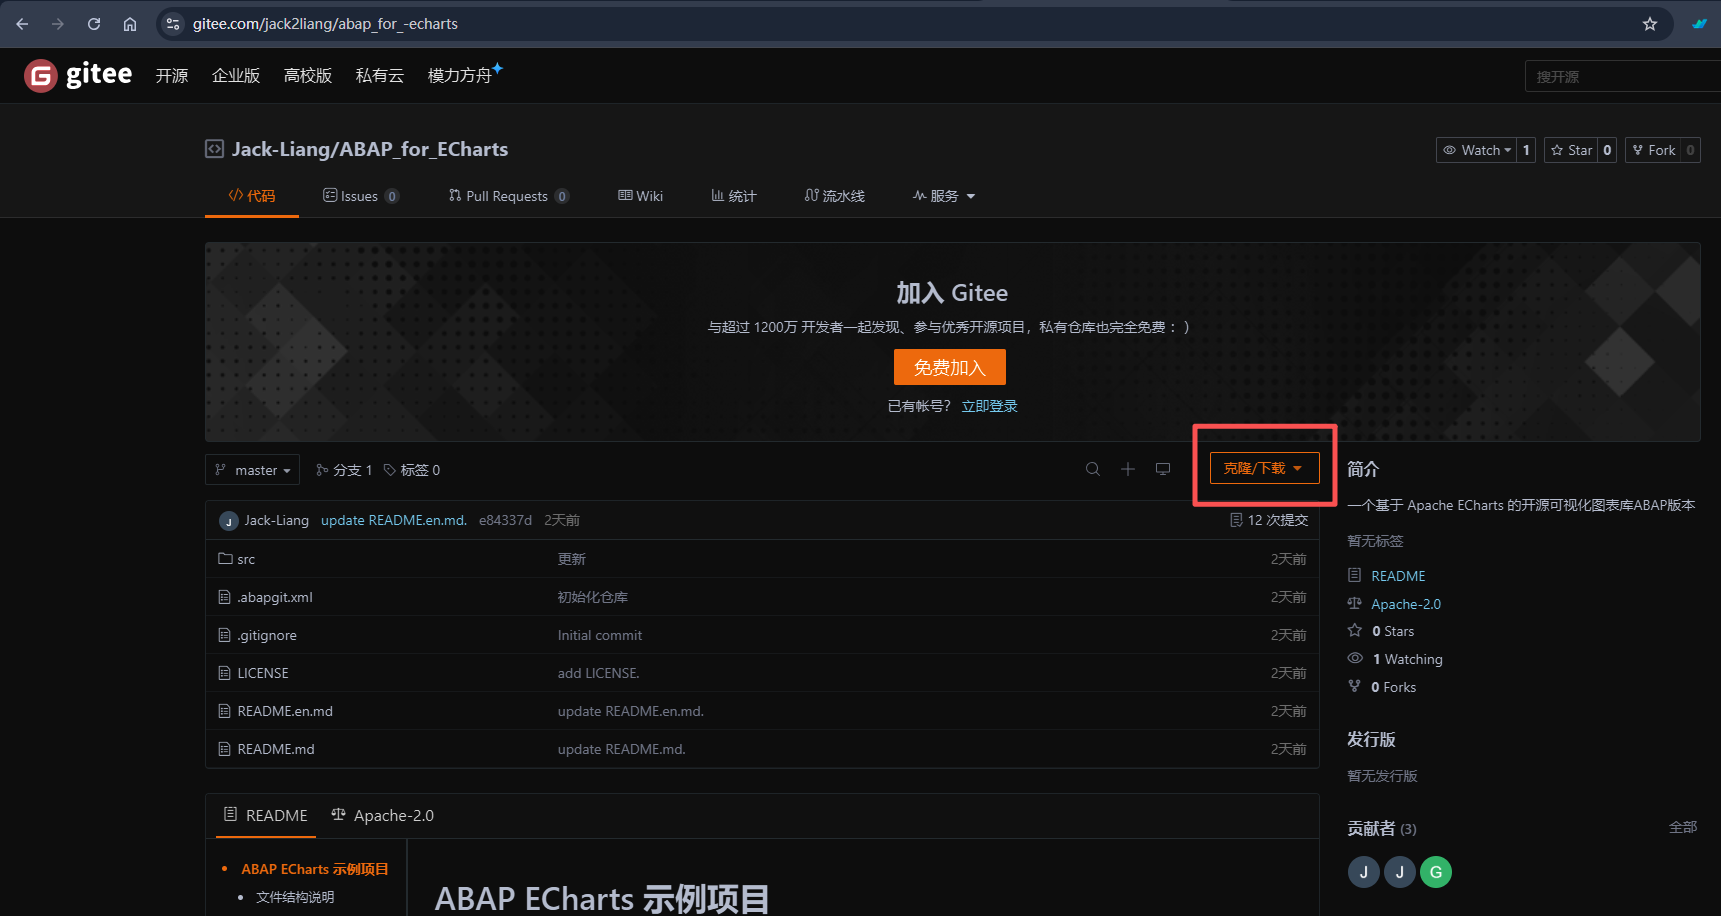The height and width of the screenshot is (916, 1721).
Task: Open README.md file
Action: [276, 749]
